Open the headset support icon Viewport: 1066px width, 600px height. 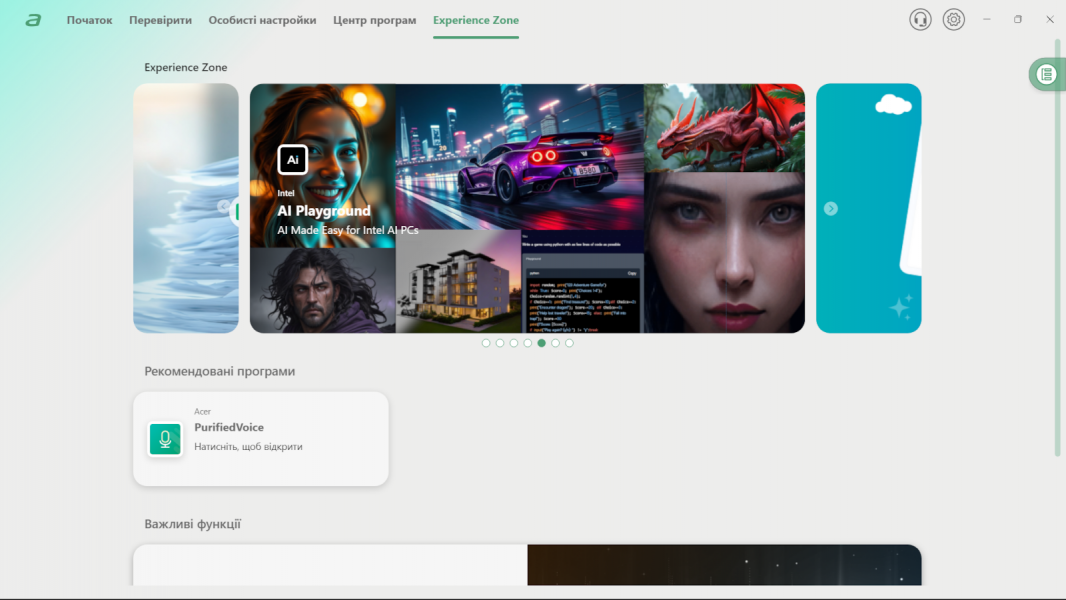coord(920,19)
